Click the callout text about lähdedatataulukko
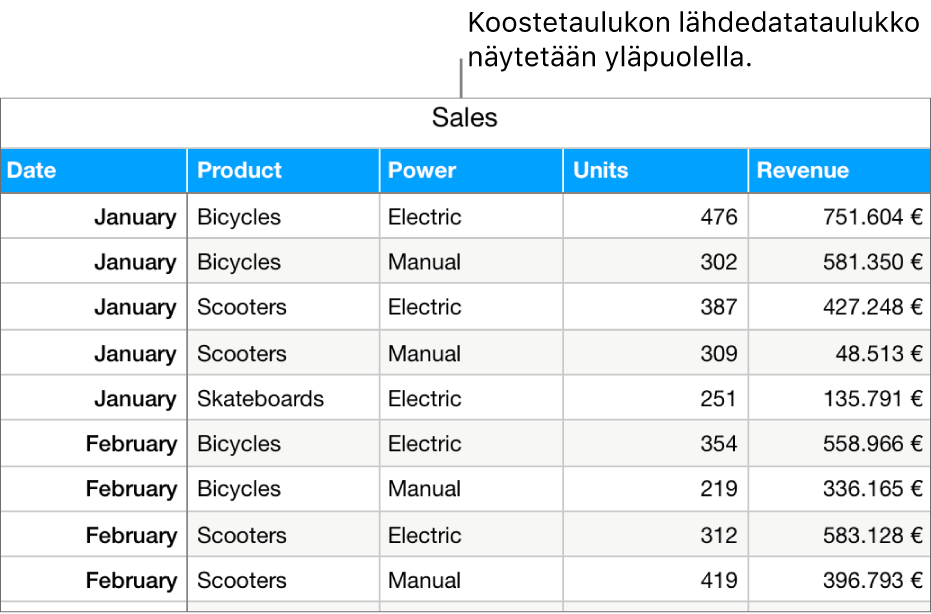Viewport: 931px width, 614px height. pyautogui.click(x=693, y=41)
